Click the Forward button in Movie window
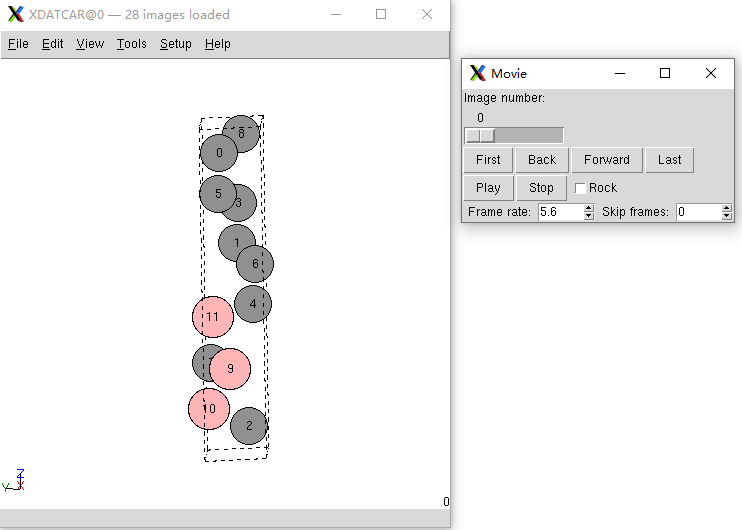The height and width of the screenshot is (530, 742). [607, 160]
